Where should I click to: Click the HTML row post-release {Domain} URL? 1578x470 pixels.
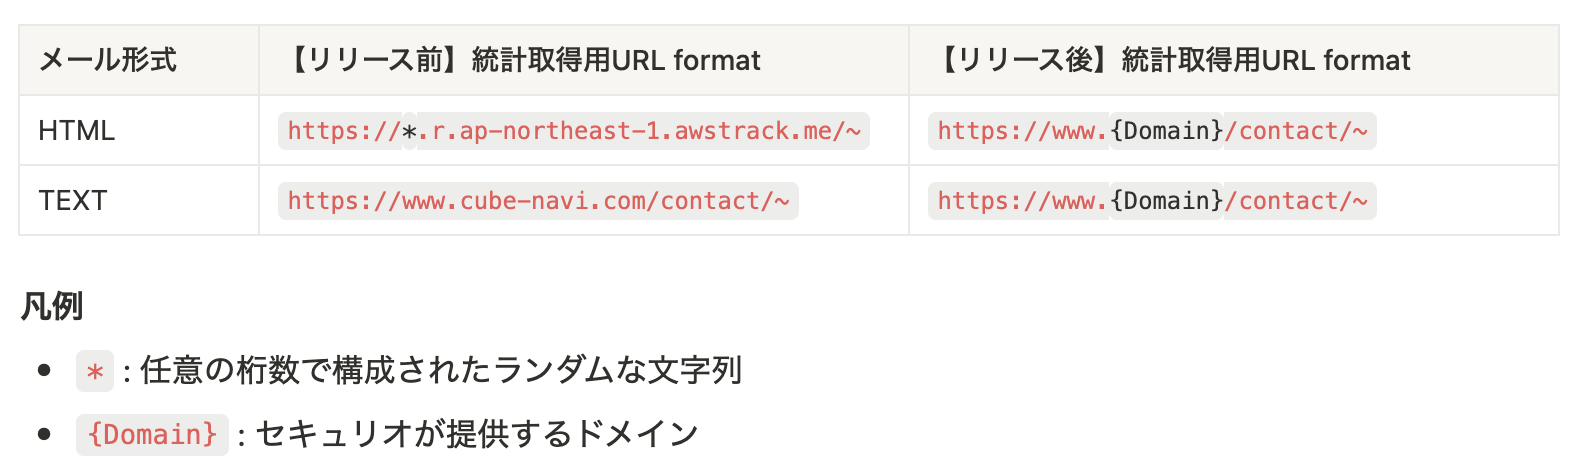click(1152, 131)
